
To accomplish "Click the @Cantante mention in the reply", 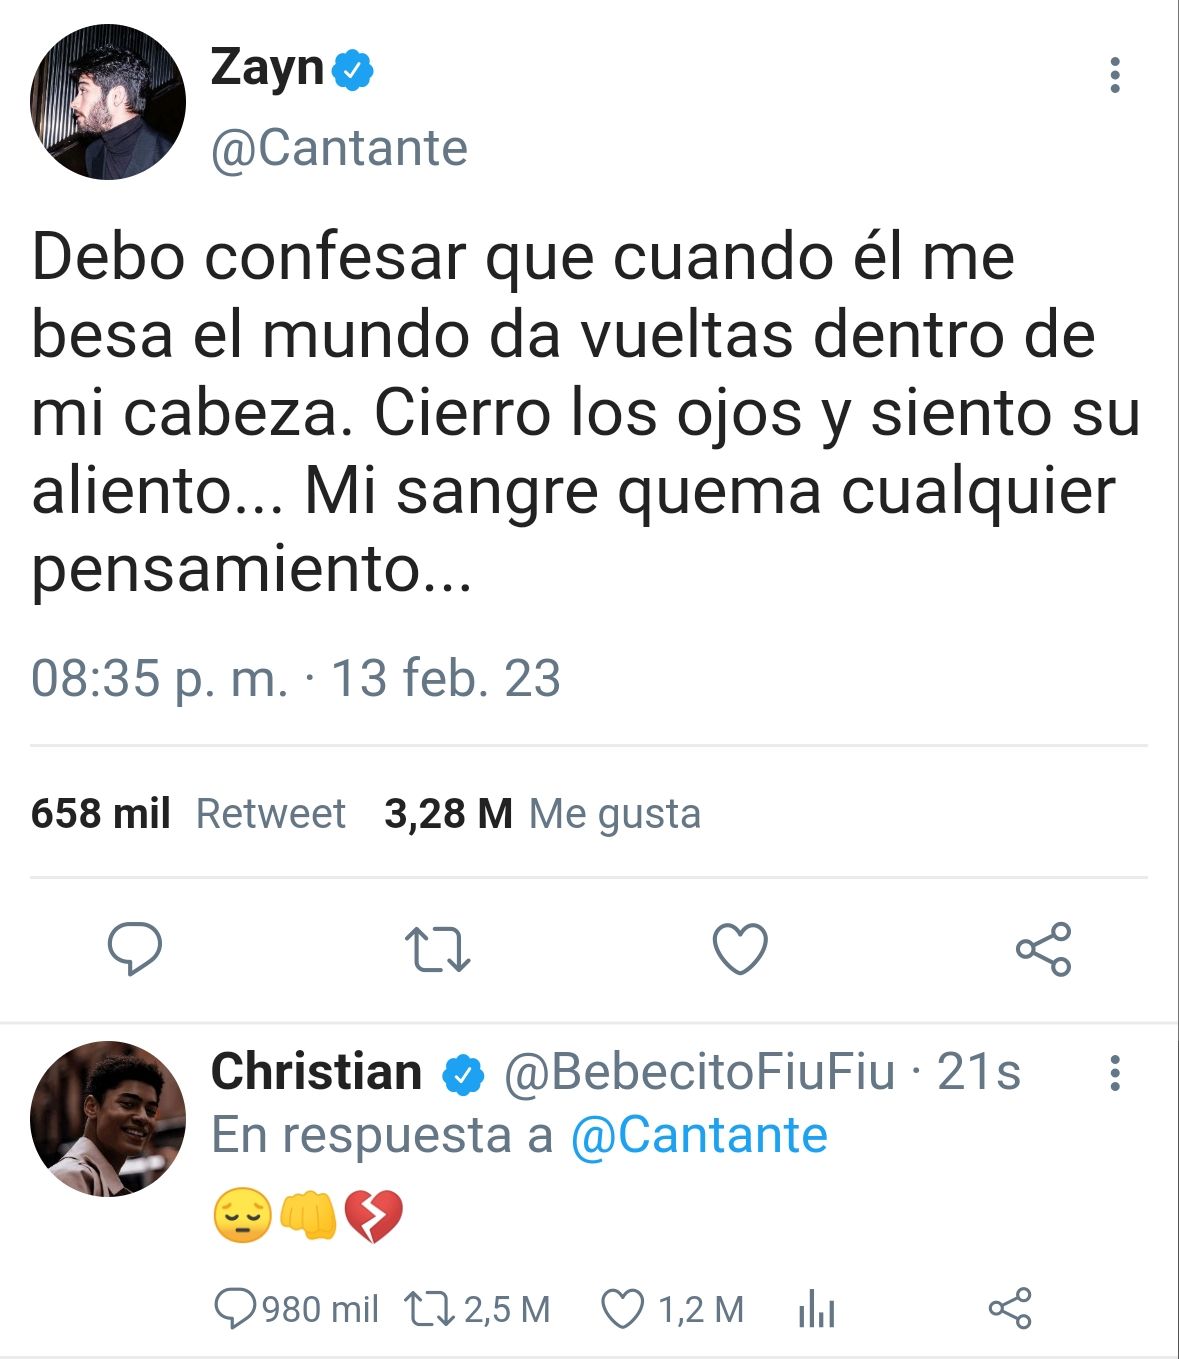I will click(x=699, y=1136).
